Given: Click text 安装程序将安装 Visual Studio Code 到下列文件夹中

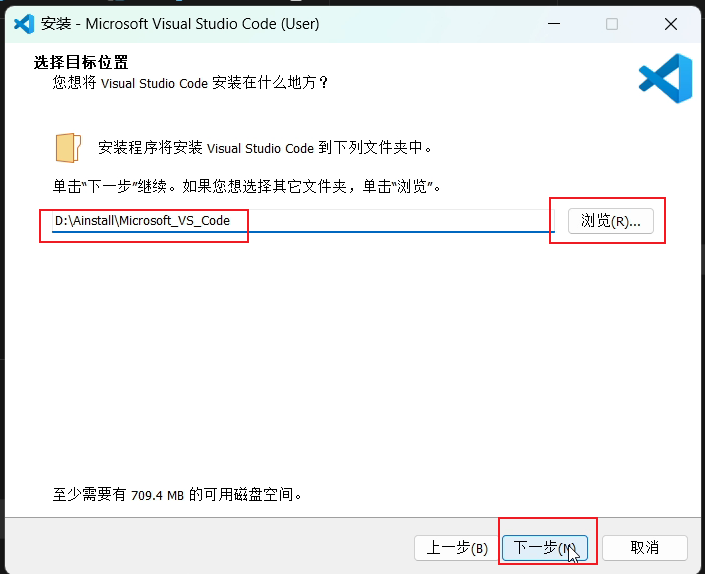Looking at the screenshot, I should click(x=265, y=147).
